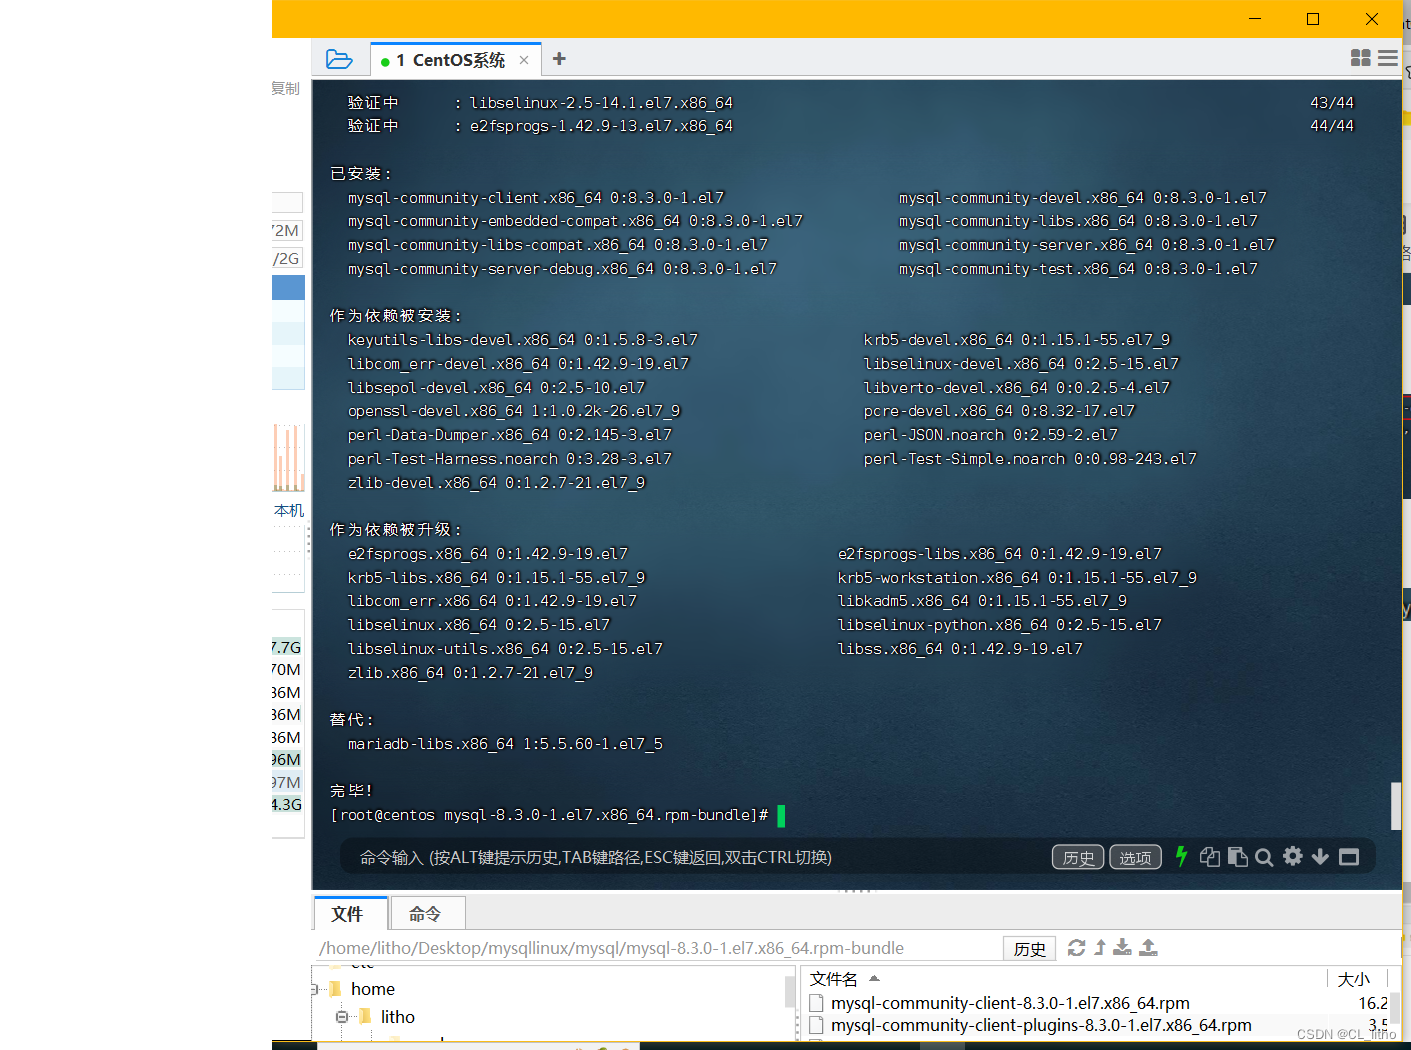Click the 选项 button in command bar
1411x1050 pixels.
[x=1135, y=857]
